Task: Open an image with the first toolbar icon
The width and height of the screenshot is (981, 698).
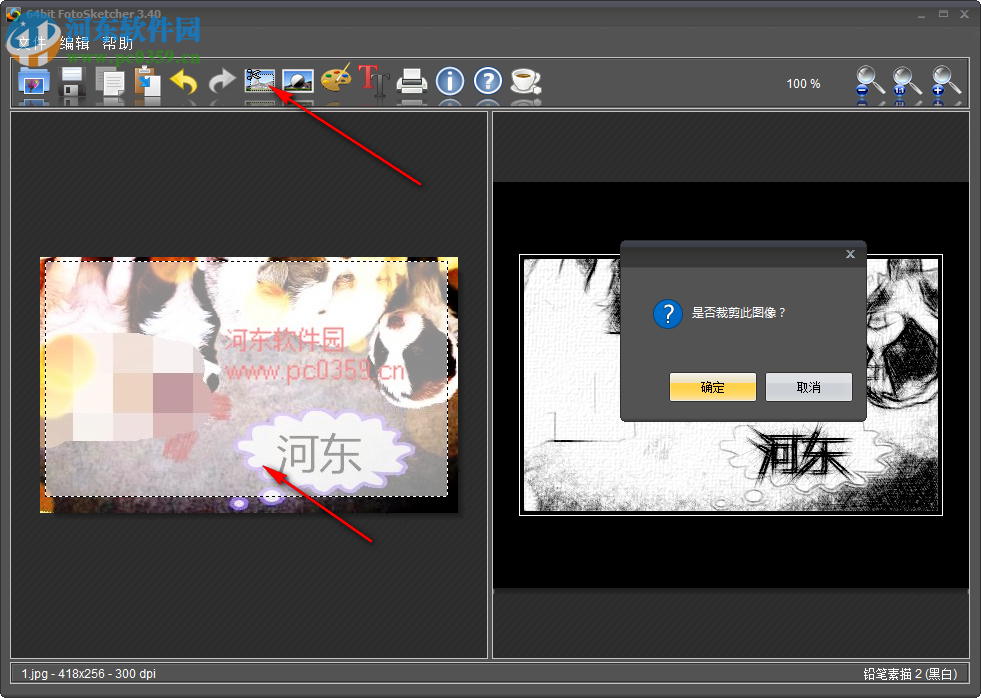Action: [x=33, y=83]
